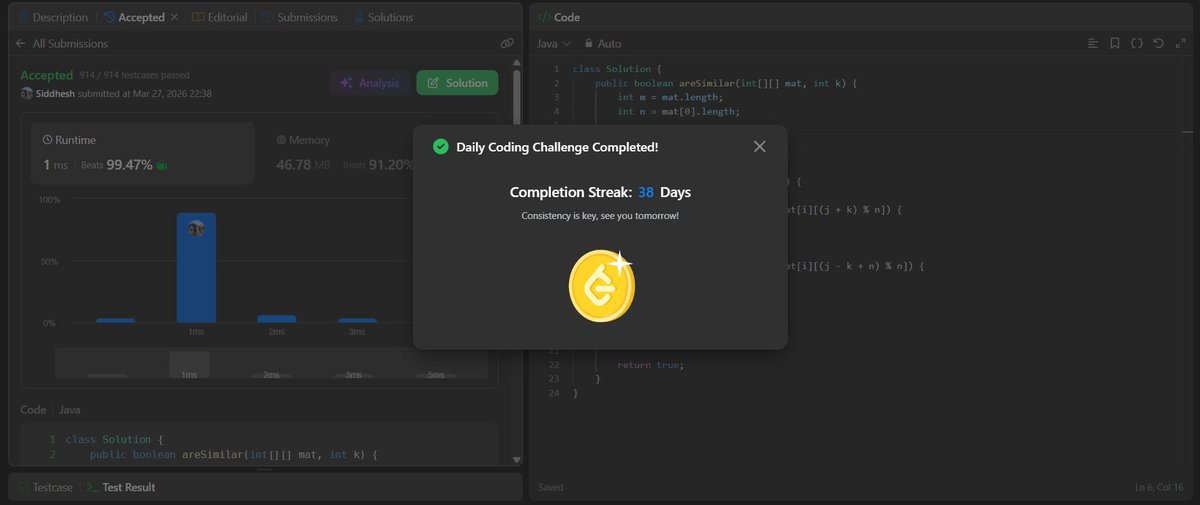Click the 5ms label in the mini chart

click(436, 375)
